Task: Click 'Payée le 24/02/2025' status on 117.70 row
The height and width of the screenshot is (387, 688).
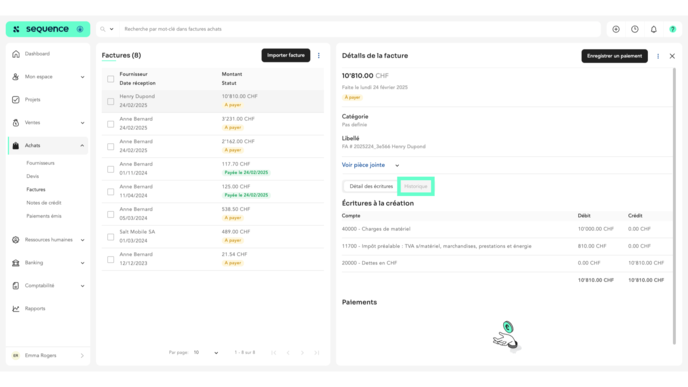Action: coord(246,173)
